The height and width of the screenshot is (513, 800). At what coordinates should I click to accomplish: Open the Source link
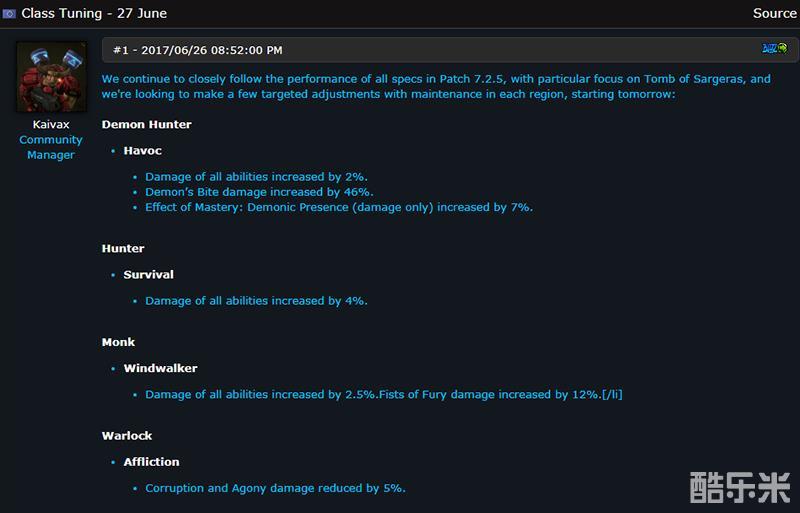(x=774, y=13)
